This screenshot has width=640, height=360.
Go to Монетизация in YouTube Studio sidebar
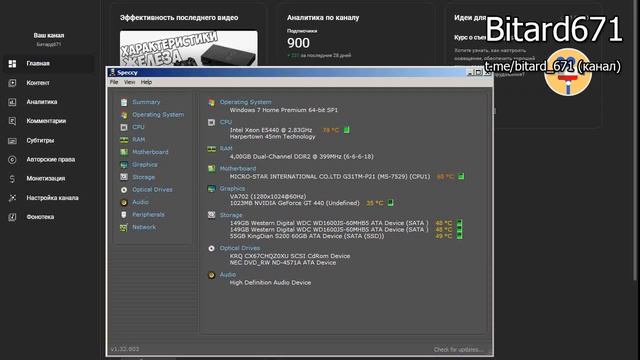[46, 179]
